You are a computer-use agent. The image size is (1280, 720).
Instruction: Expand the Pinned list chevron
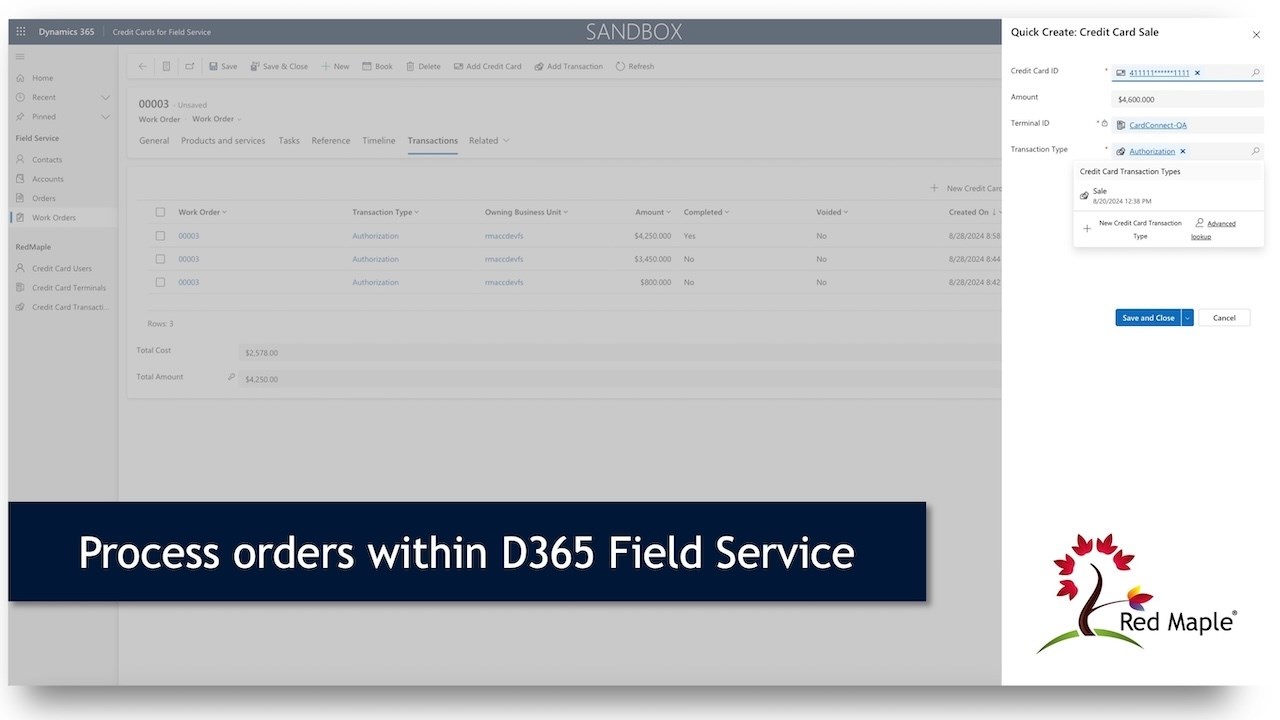[x=105, y=116]
